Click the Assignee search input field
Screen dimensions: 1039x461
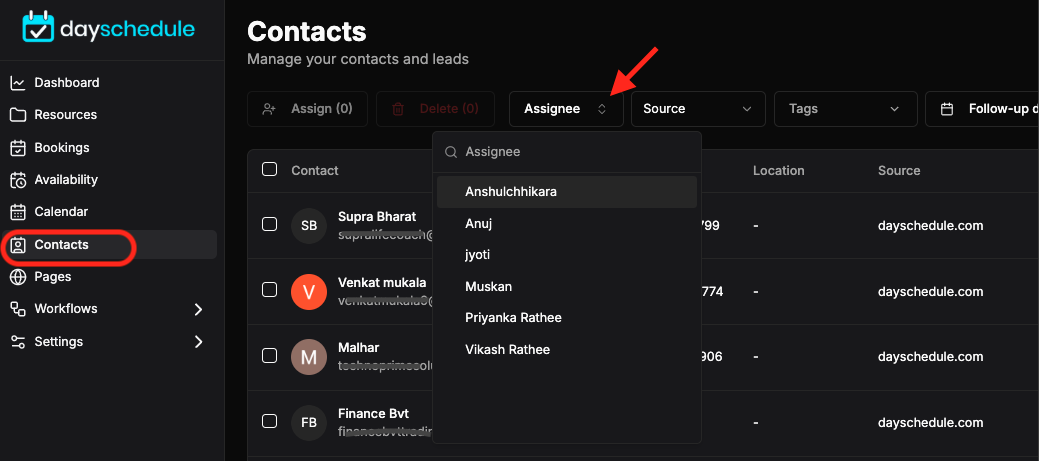pos(567,152)
